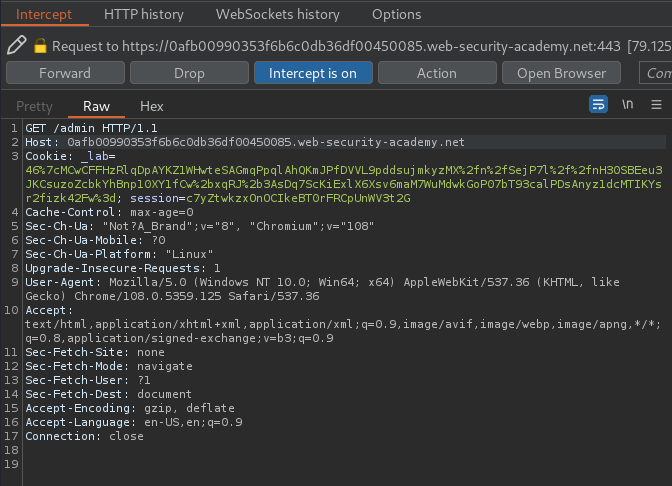The image size is (672, 486).
Task: Open the WebSockets history tab
Action: click(278, 14)
